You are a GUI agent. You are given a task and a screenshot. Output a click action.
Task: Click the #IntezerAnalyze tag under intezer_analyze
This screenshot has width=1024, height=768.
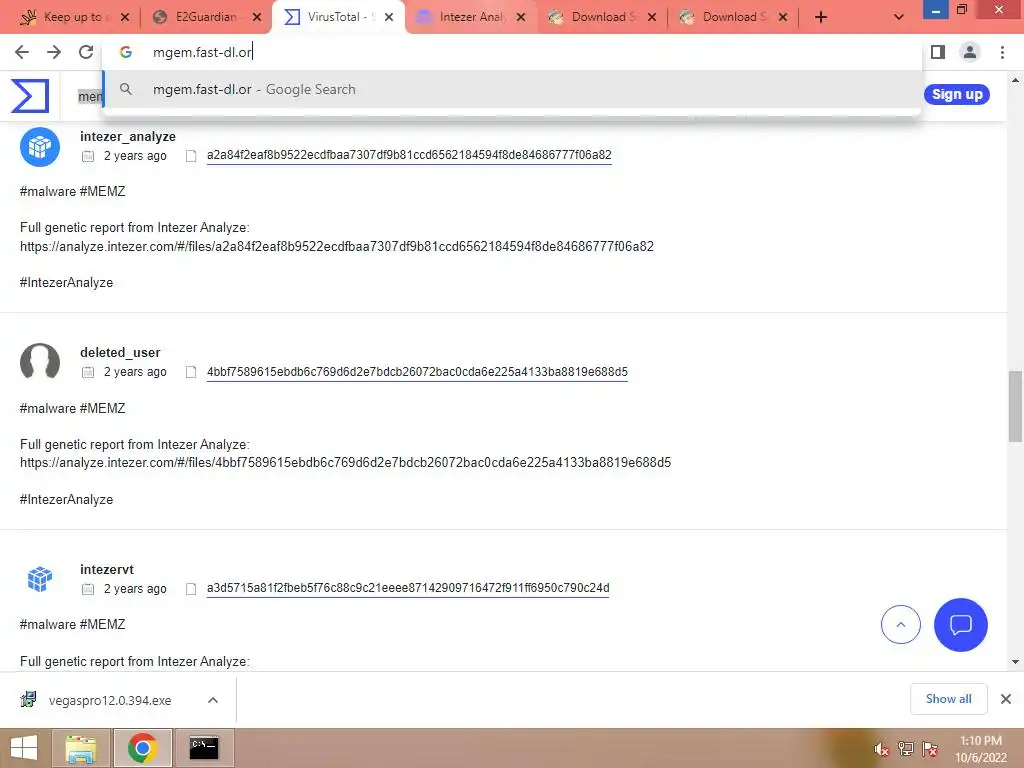[67, 283]
